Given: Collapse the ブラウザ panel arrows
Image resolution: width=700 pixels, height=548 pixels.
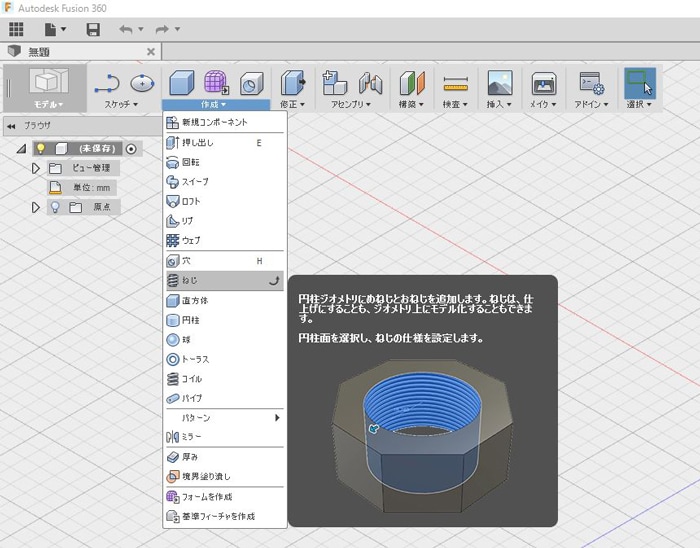Looking at the screenshot, I should [11, 127].
